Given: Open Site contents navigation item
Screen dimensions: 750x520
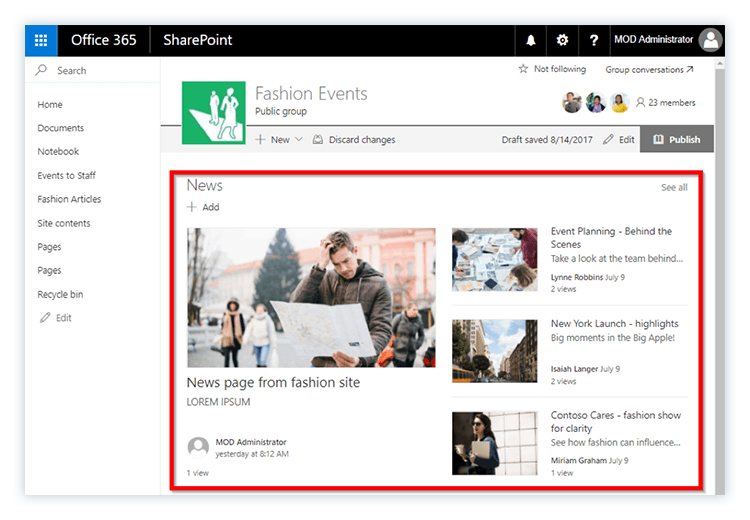Looking at the screenshot, I should (64, 223).
